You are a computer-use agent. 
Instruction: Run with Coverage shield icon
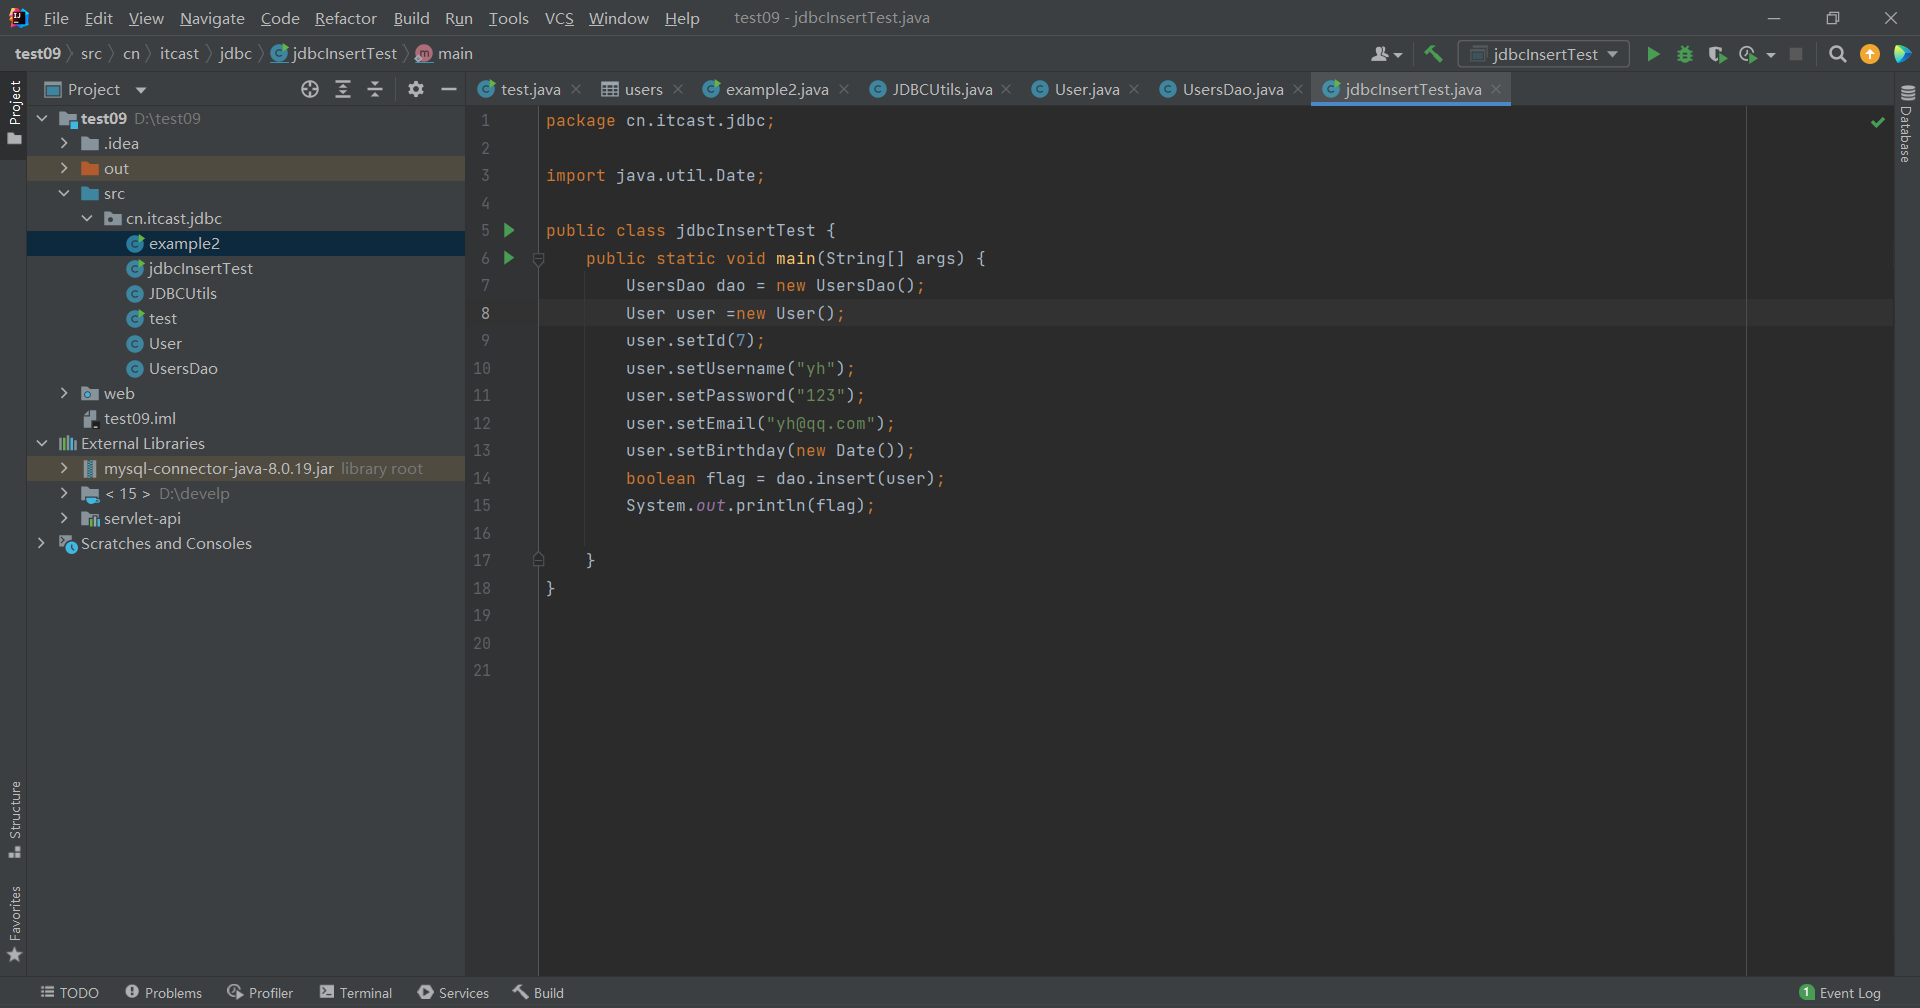pos(1717,54)
